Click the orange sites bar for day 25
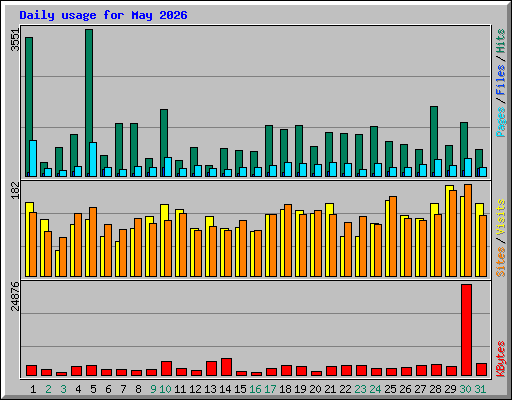This screenshot has height=400, width=512. (393, 236)
